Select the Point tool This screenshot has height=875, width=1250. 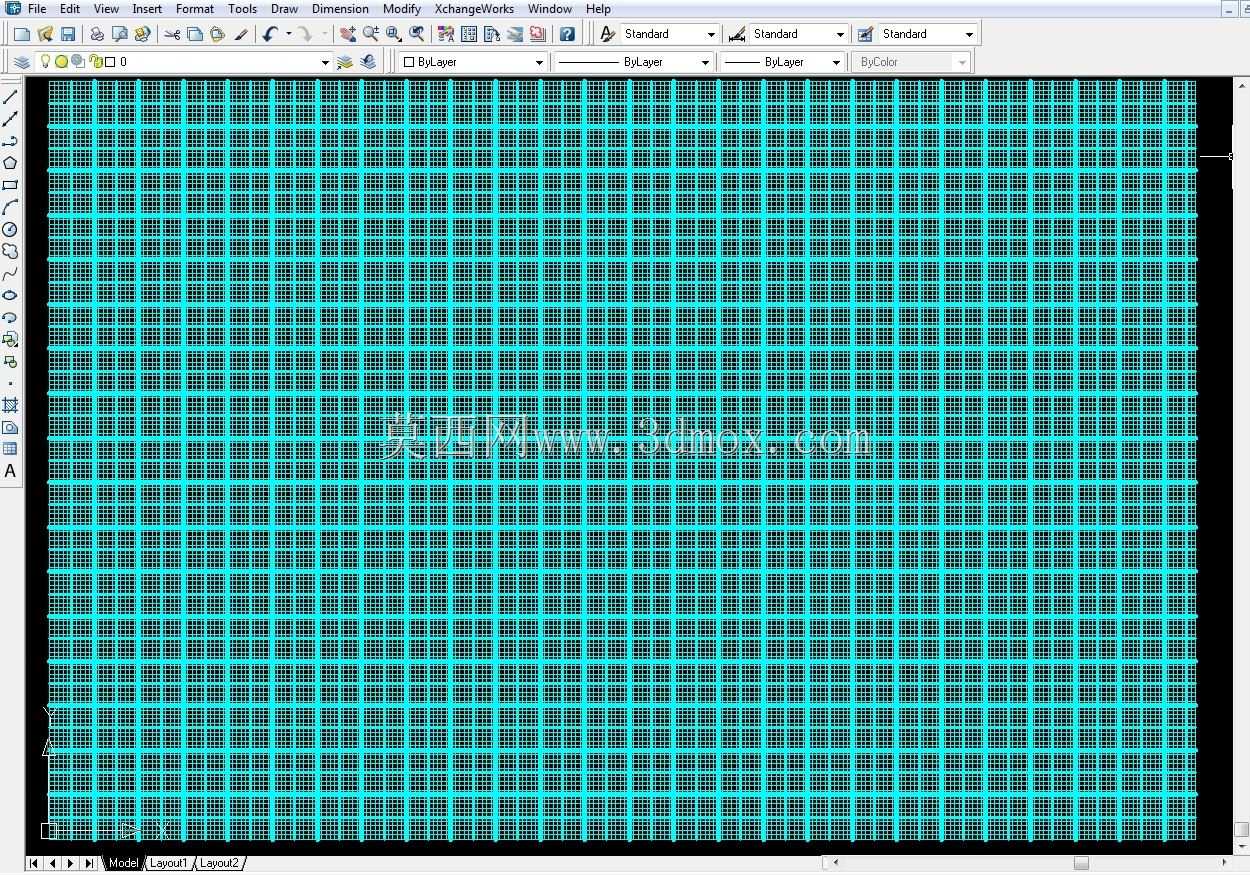(10, 383)
